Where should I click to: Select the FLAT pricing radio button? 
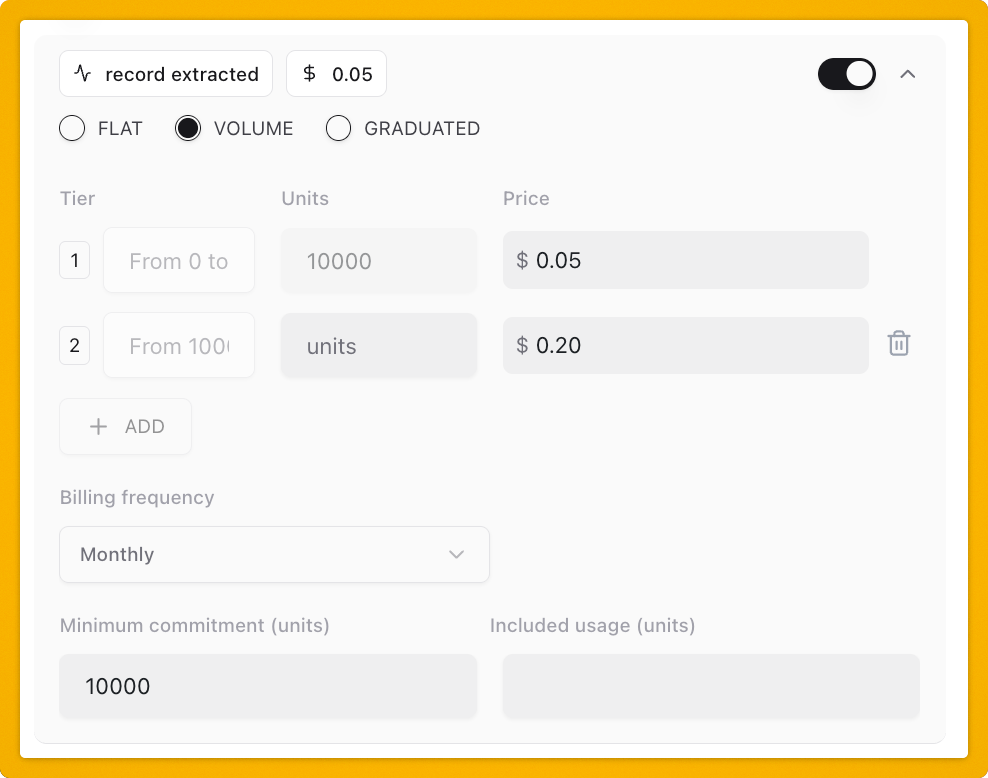tap(72, 128)
